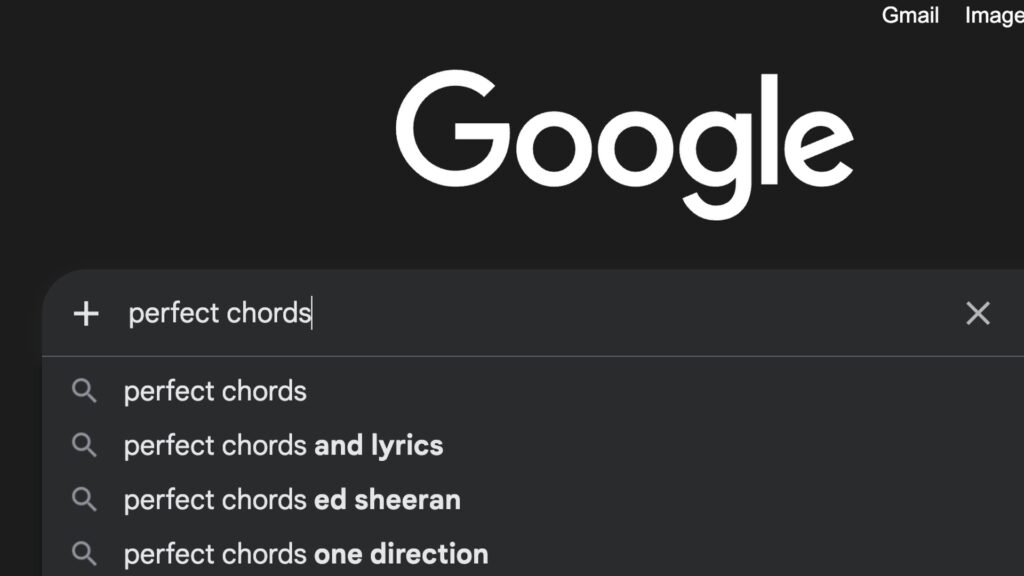Screen dimensions: 1024x576
Task: Click magnifier icon beside 'and lyrics' suggestion
Action: coord(85,445)
